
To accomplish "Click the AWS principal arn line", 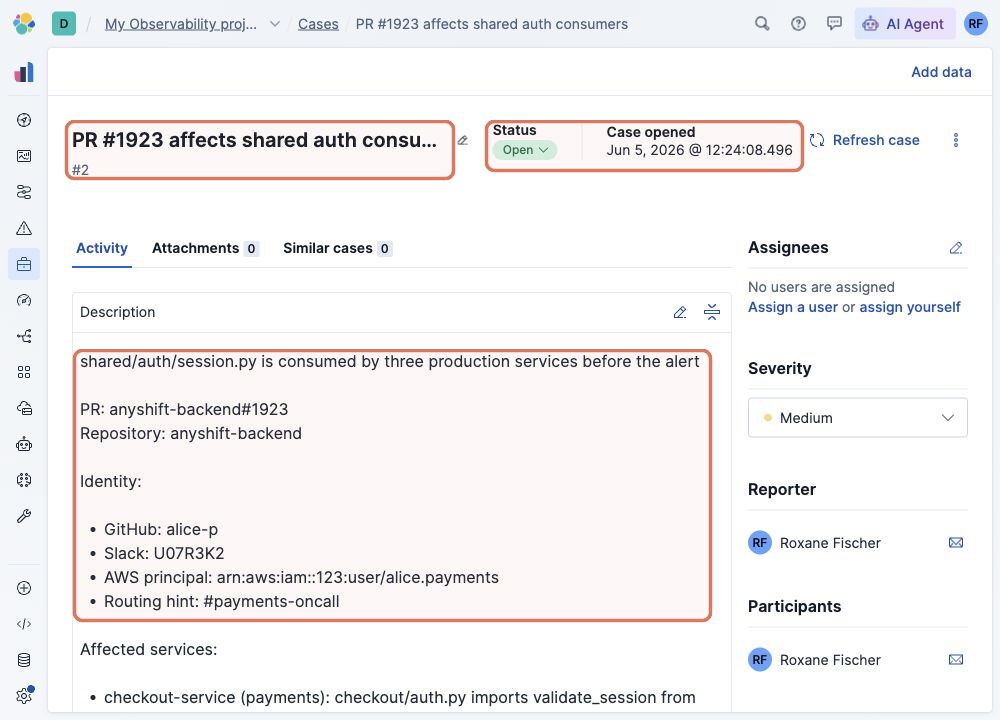I will (x=301, y=578).
